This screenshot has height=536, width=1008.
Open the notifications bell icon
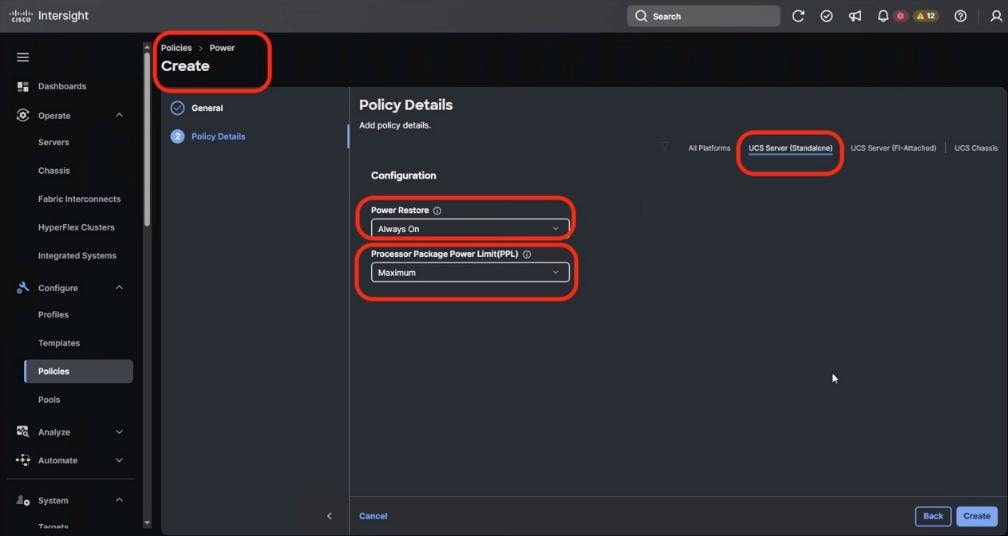pos(883,16)
